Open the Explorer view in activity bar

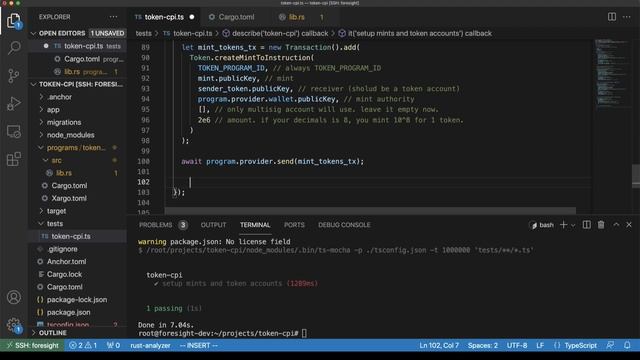pyautogui.click(x=13, y=20)
